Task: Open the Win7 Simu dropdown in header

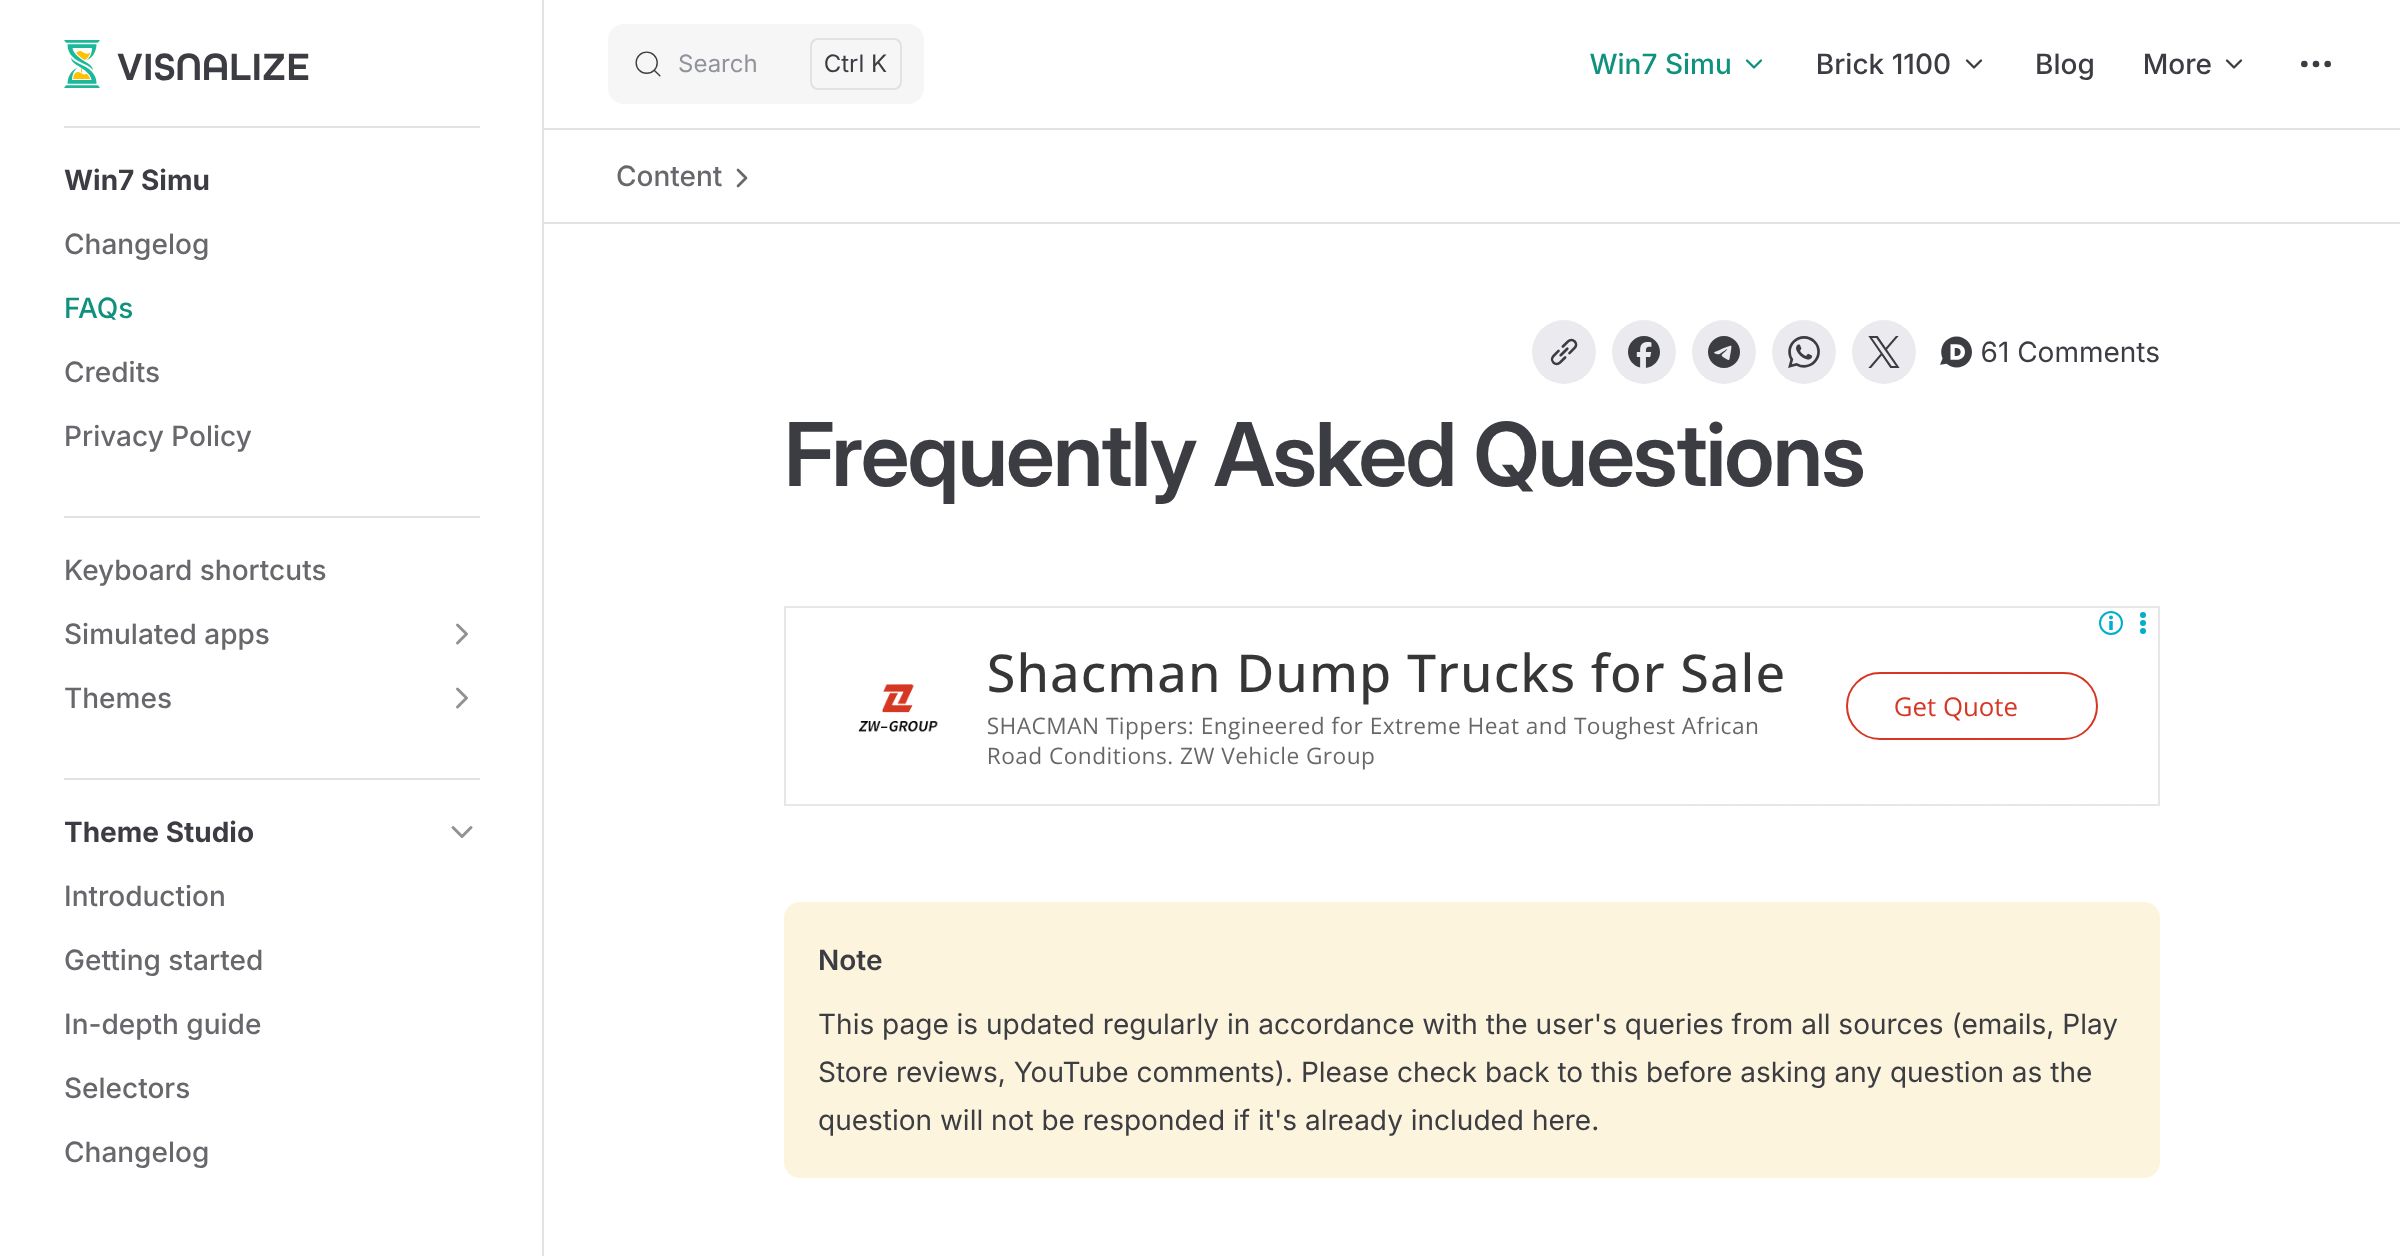Action: [1676, 64]
